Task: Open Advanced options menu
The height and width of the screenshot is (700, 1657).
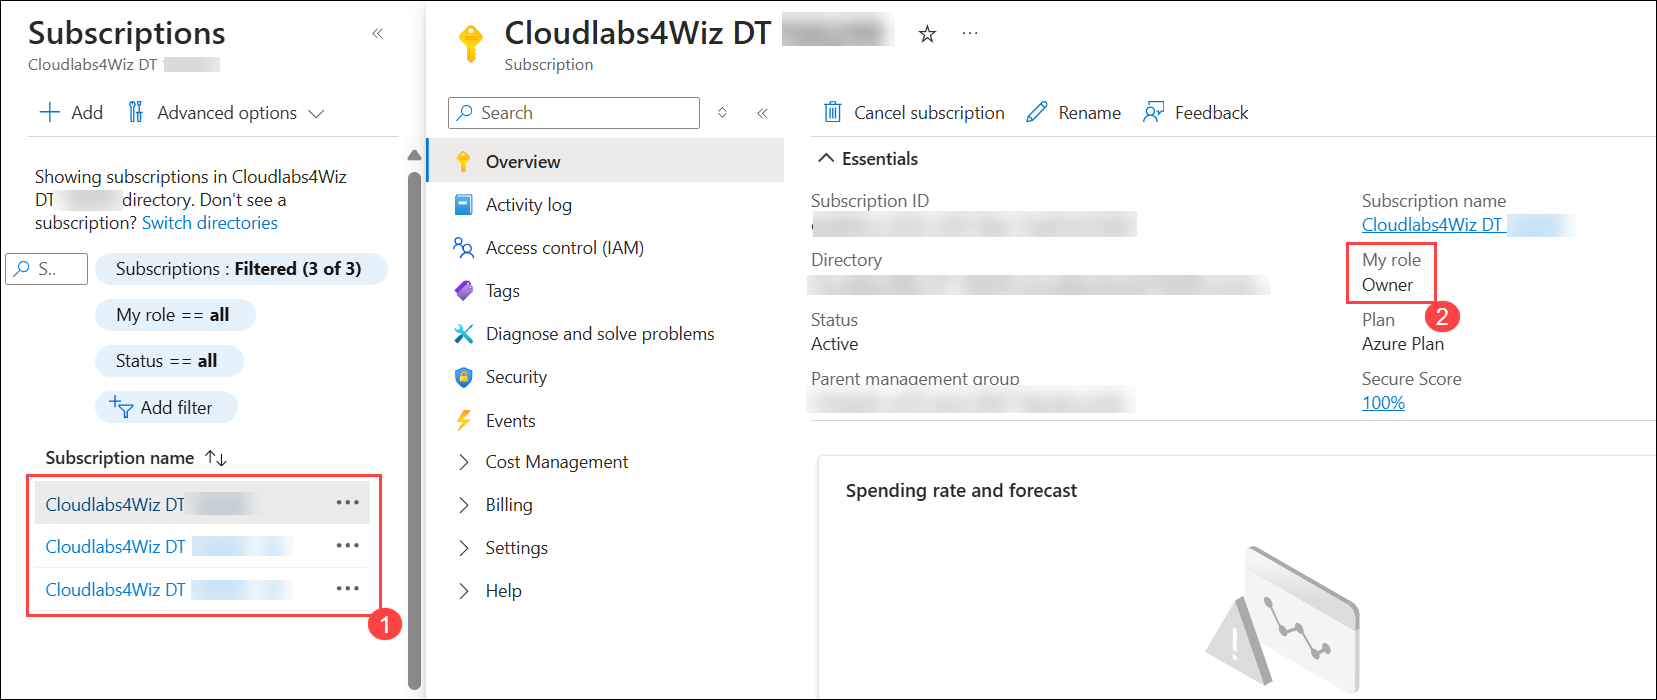Action: pos(226,112)
